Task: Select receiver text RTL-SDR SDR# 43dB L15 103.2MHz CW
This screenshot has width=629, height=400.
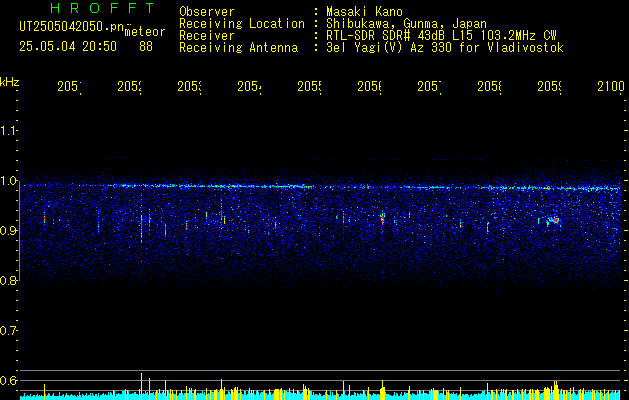Action: 441,36
